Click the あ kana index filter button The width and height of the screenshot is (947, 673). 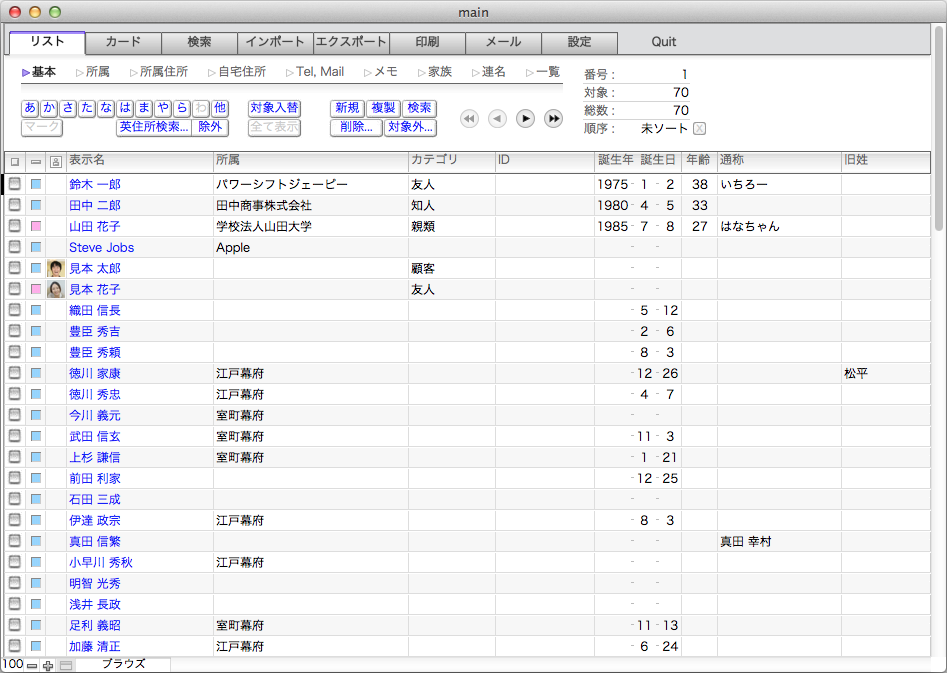pyautogui.click(x=30, y=108)
